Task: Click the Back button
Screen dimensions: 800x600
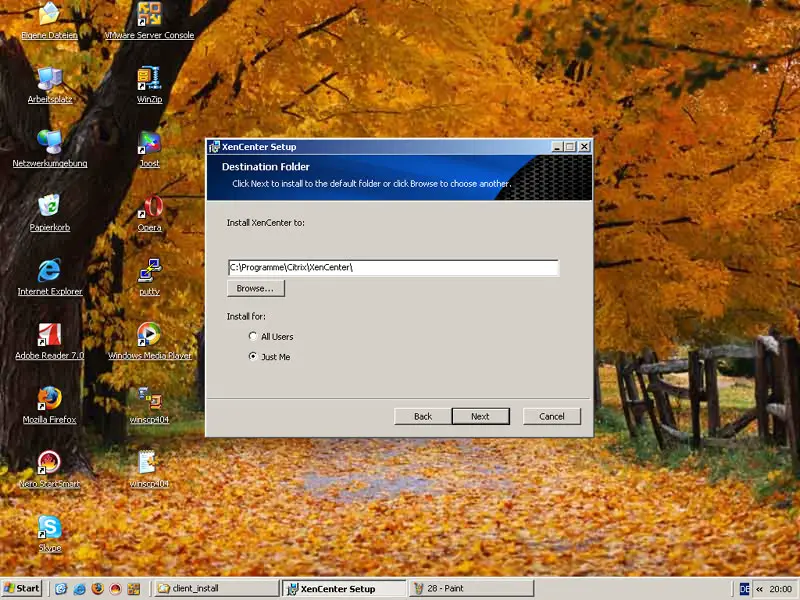Action: [x=423, y=416]
